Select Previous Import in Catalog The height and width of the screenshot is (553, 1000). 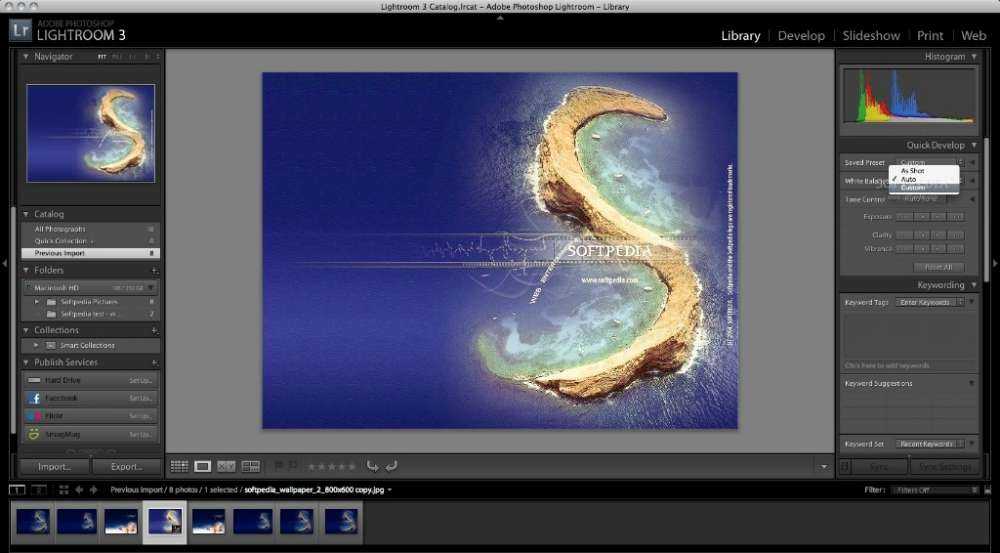coord(91,253)
